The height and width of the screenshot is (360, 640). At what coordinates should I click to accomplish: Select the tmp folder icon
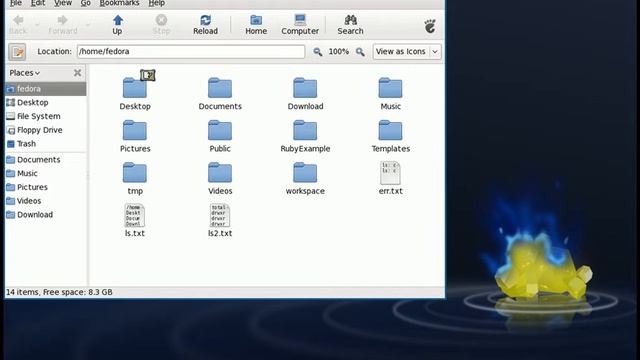tap(135, 173)
